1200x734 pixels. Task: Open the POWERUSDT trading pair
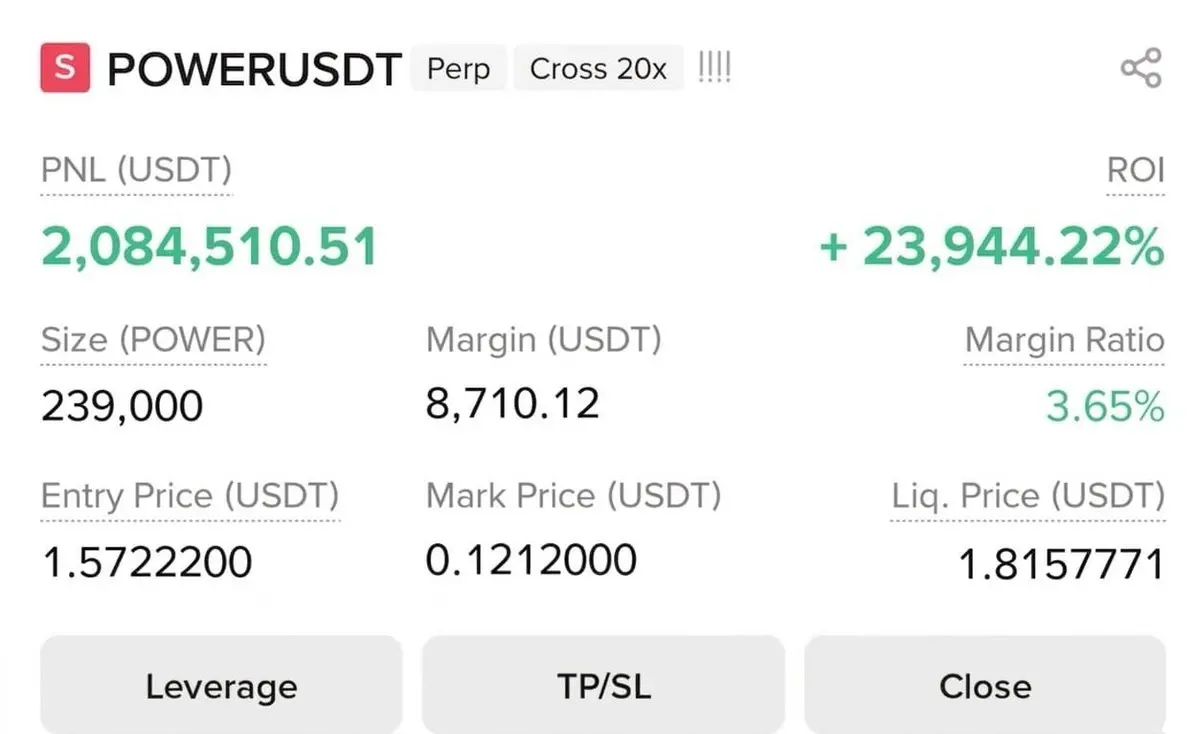pos(254,69)
